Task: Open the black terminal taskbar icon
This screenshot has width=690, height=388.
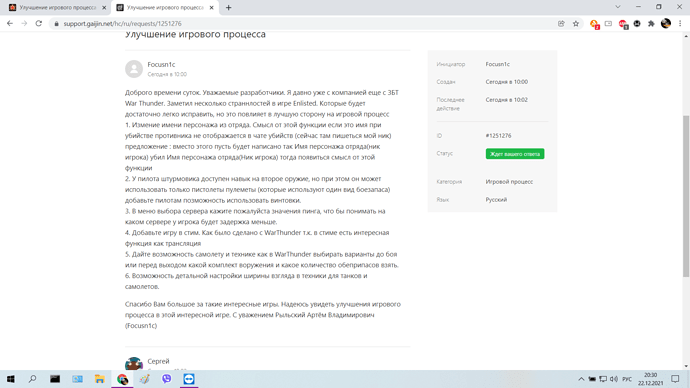Action: [55, 379]
